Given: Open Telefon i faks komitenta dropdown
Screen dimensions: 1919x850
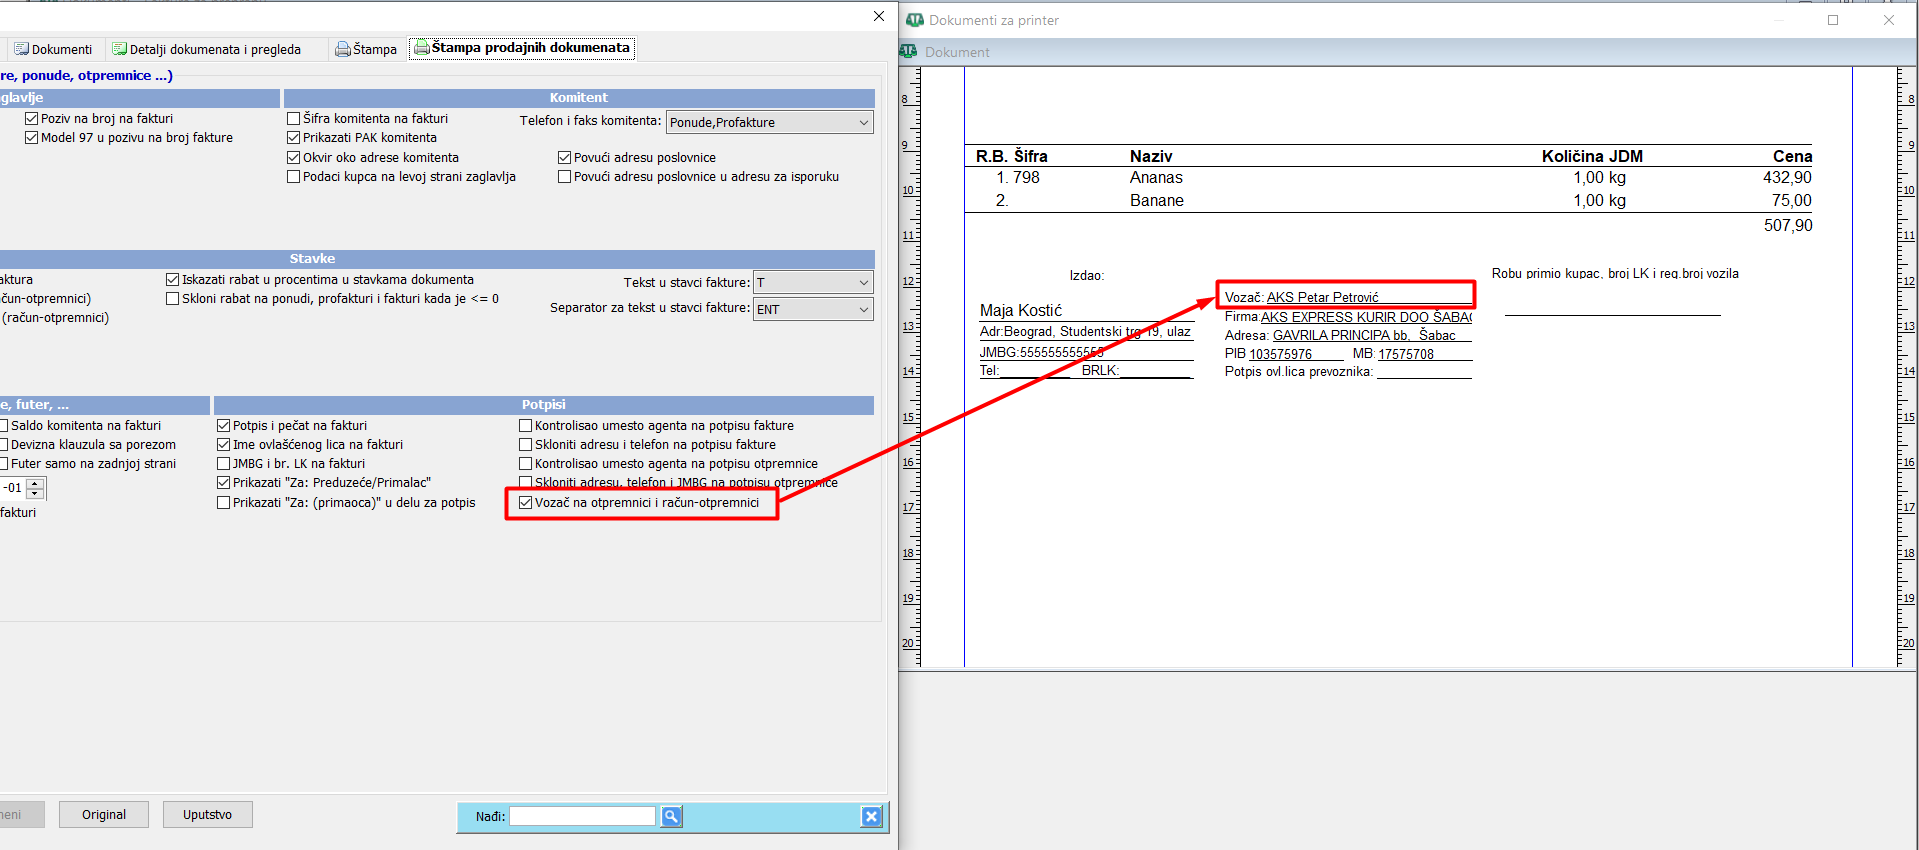Looking at the screenshot, I should tap(770, 122).
